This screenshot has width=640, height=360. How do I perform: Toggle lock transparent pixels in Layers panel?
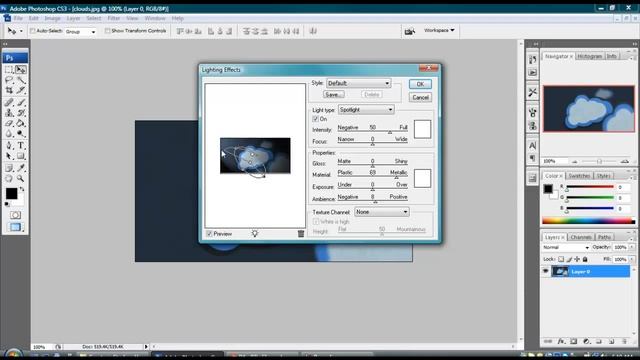pos(561,259)
